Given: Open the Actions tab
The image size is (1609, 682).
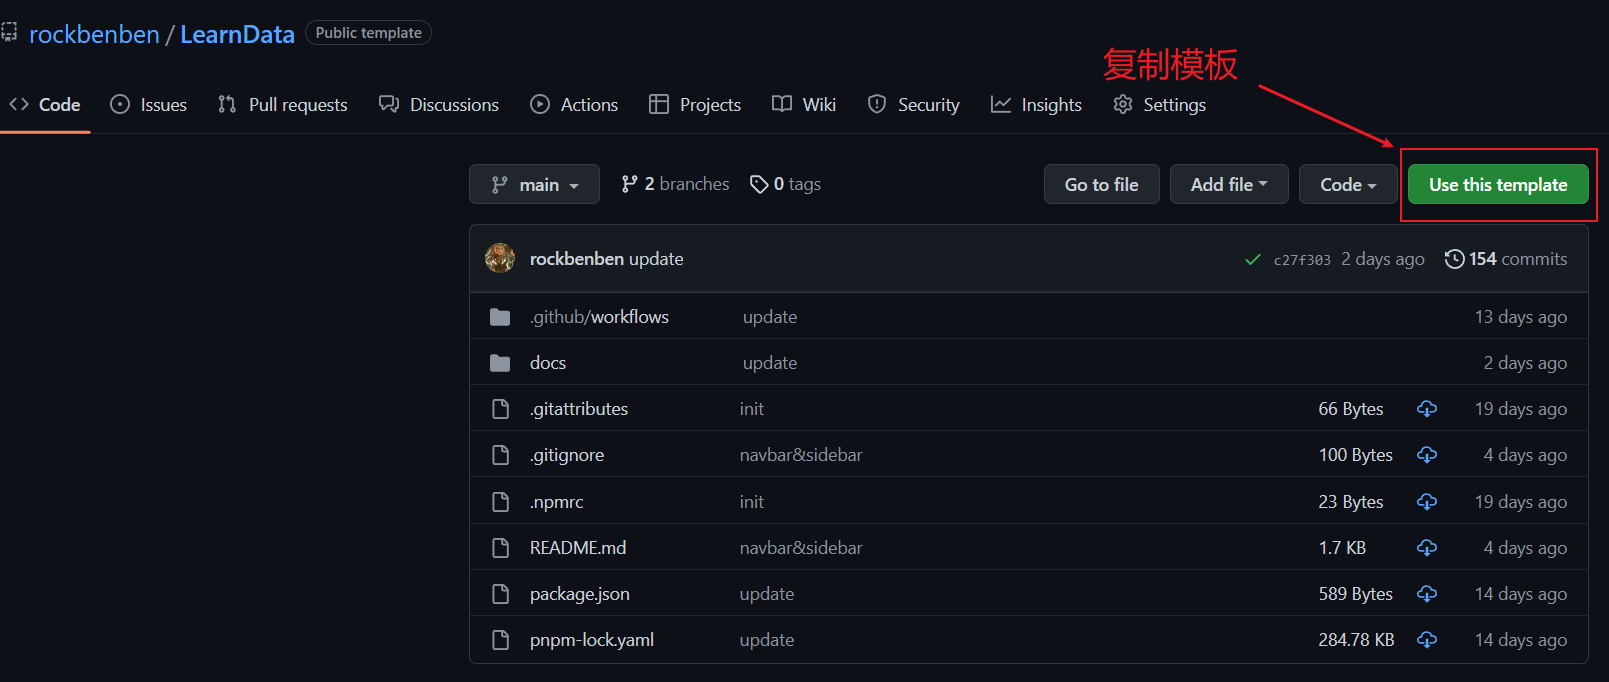Looking at the screenshot, I should tap(574, 104).
